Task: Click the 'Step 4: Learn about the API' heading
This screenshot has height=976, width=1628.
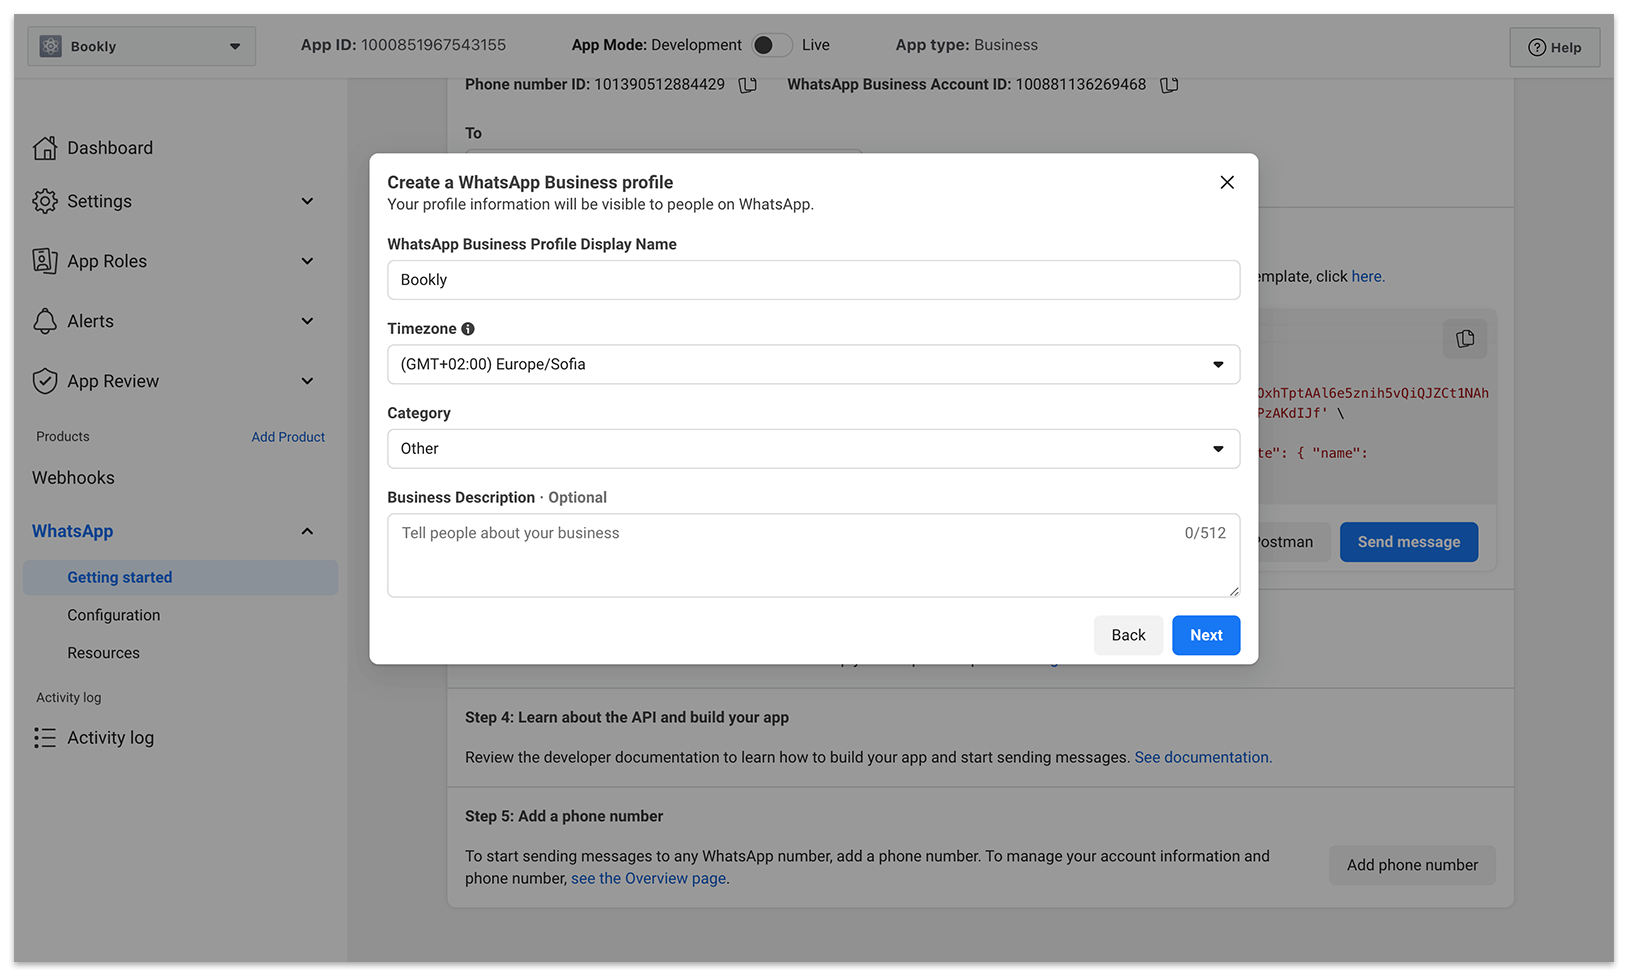Action: 627,717
